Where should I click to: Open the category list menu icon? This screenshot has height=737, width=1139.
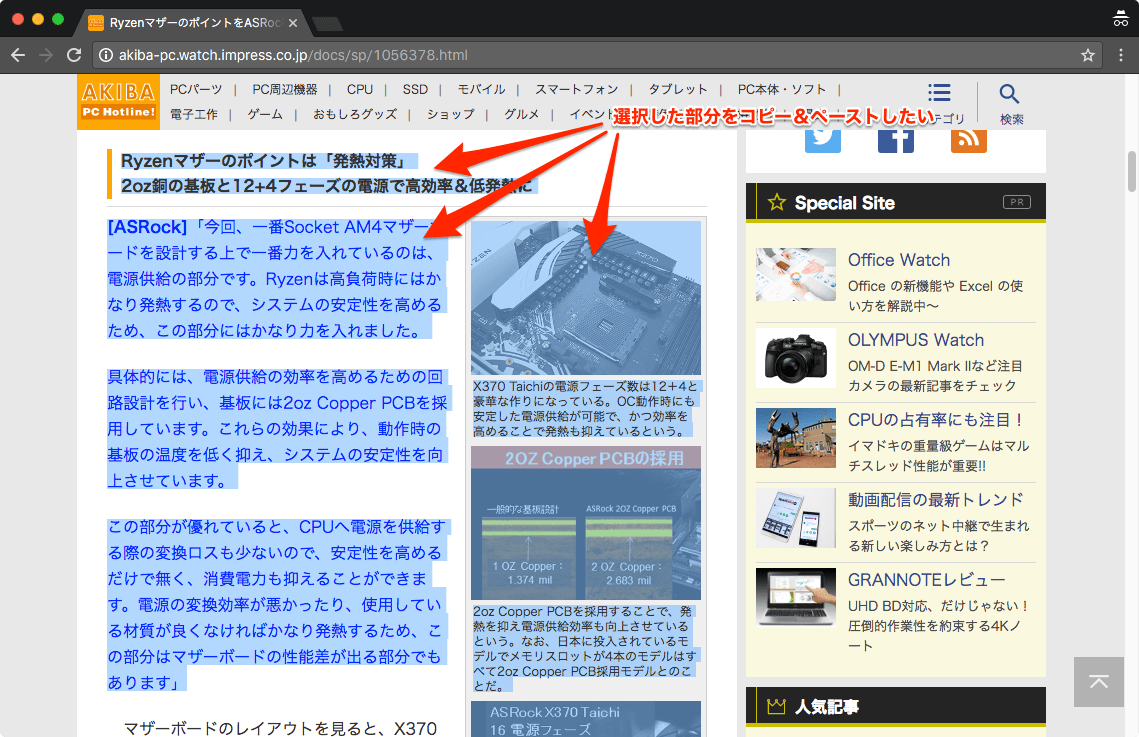coord(939,93)
